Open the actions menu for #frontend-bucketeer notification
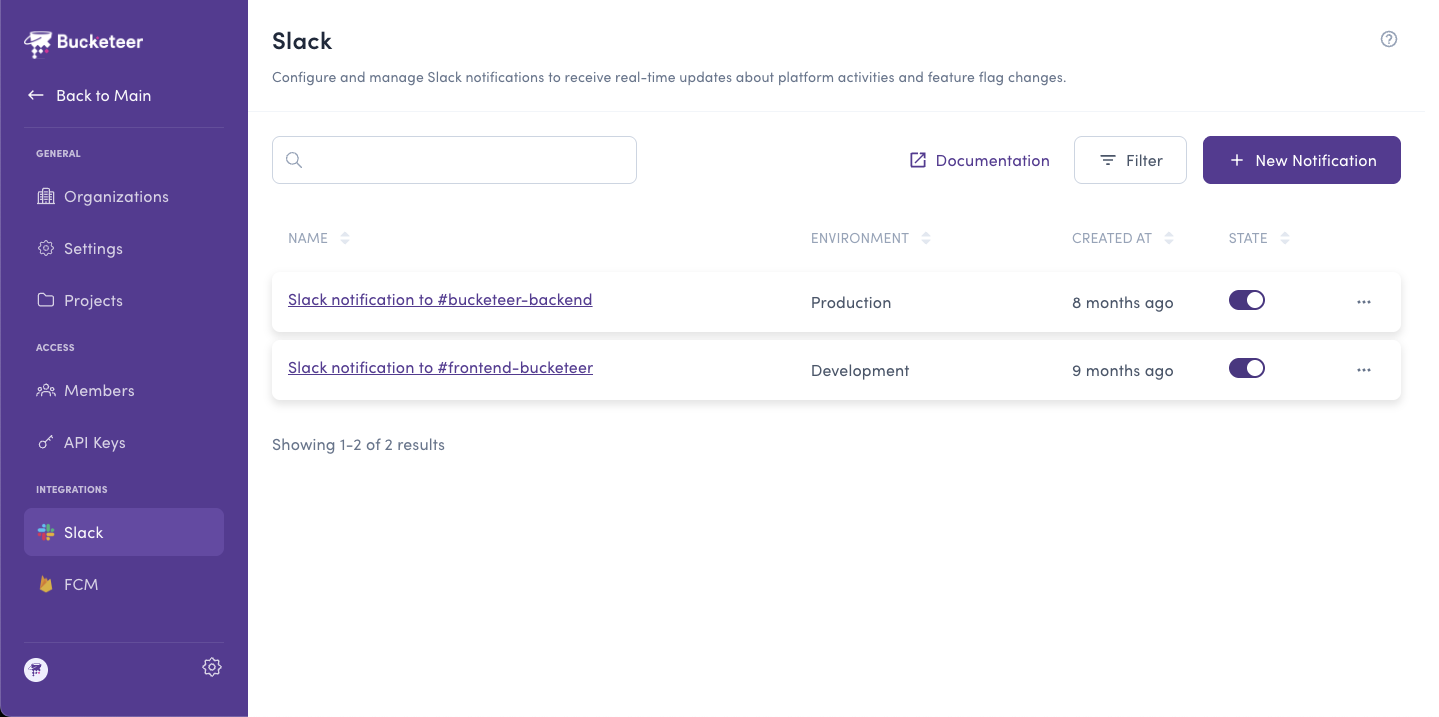 [x=1364, y=369]
